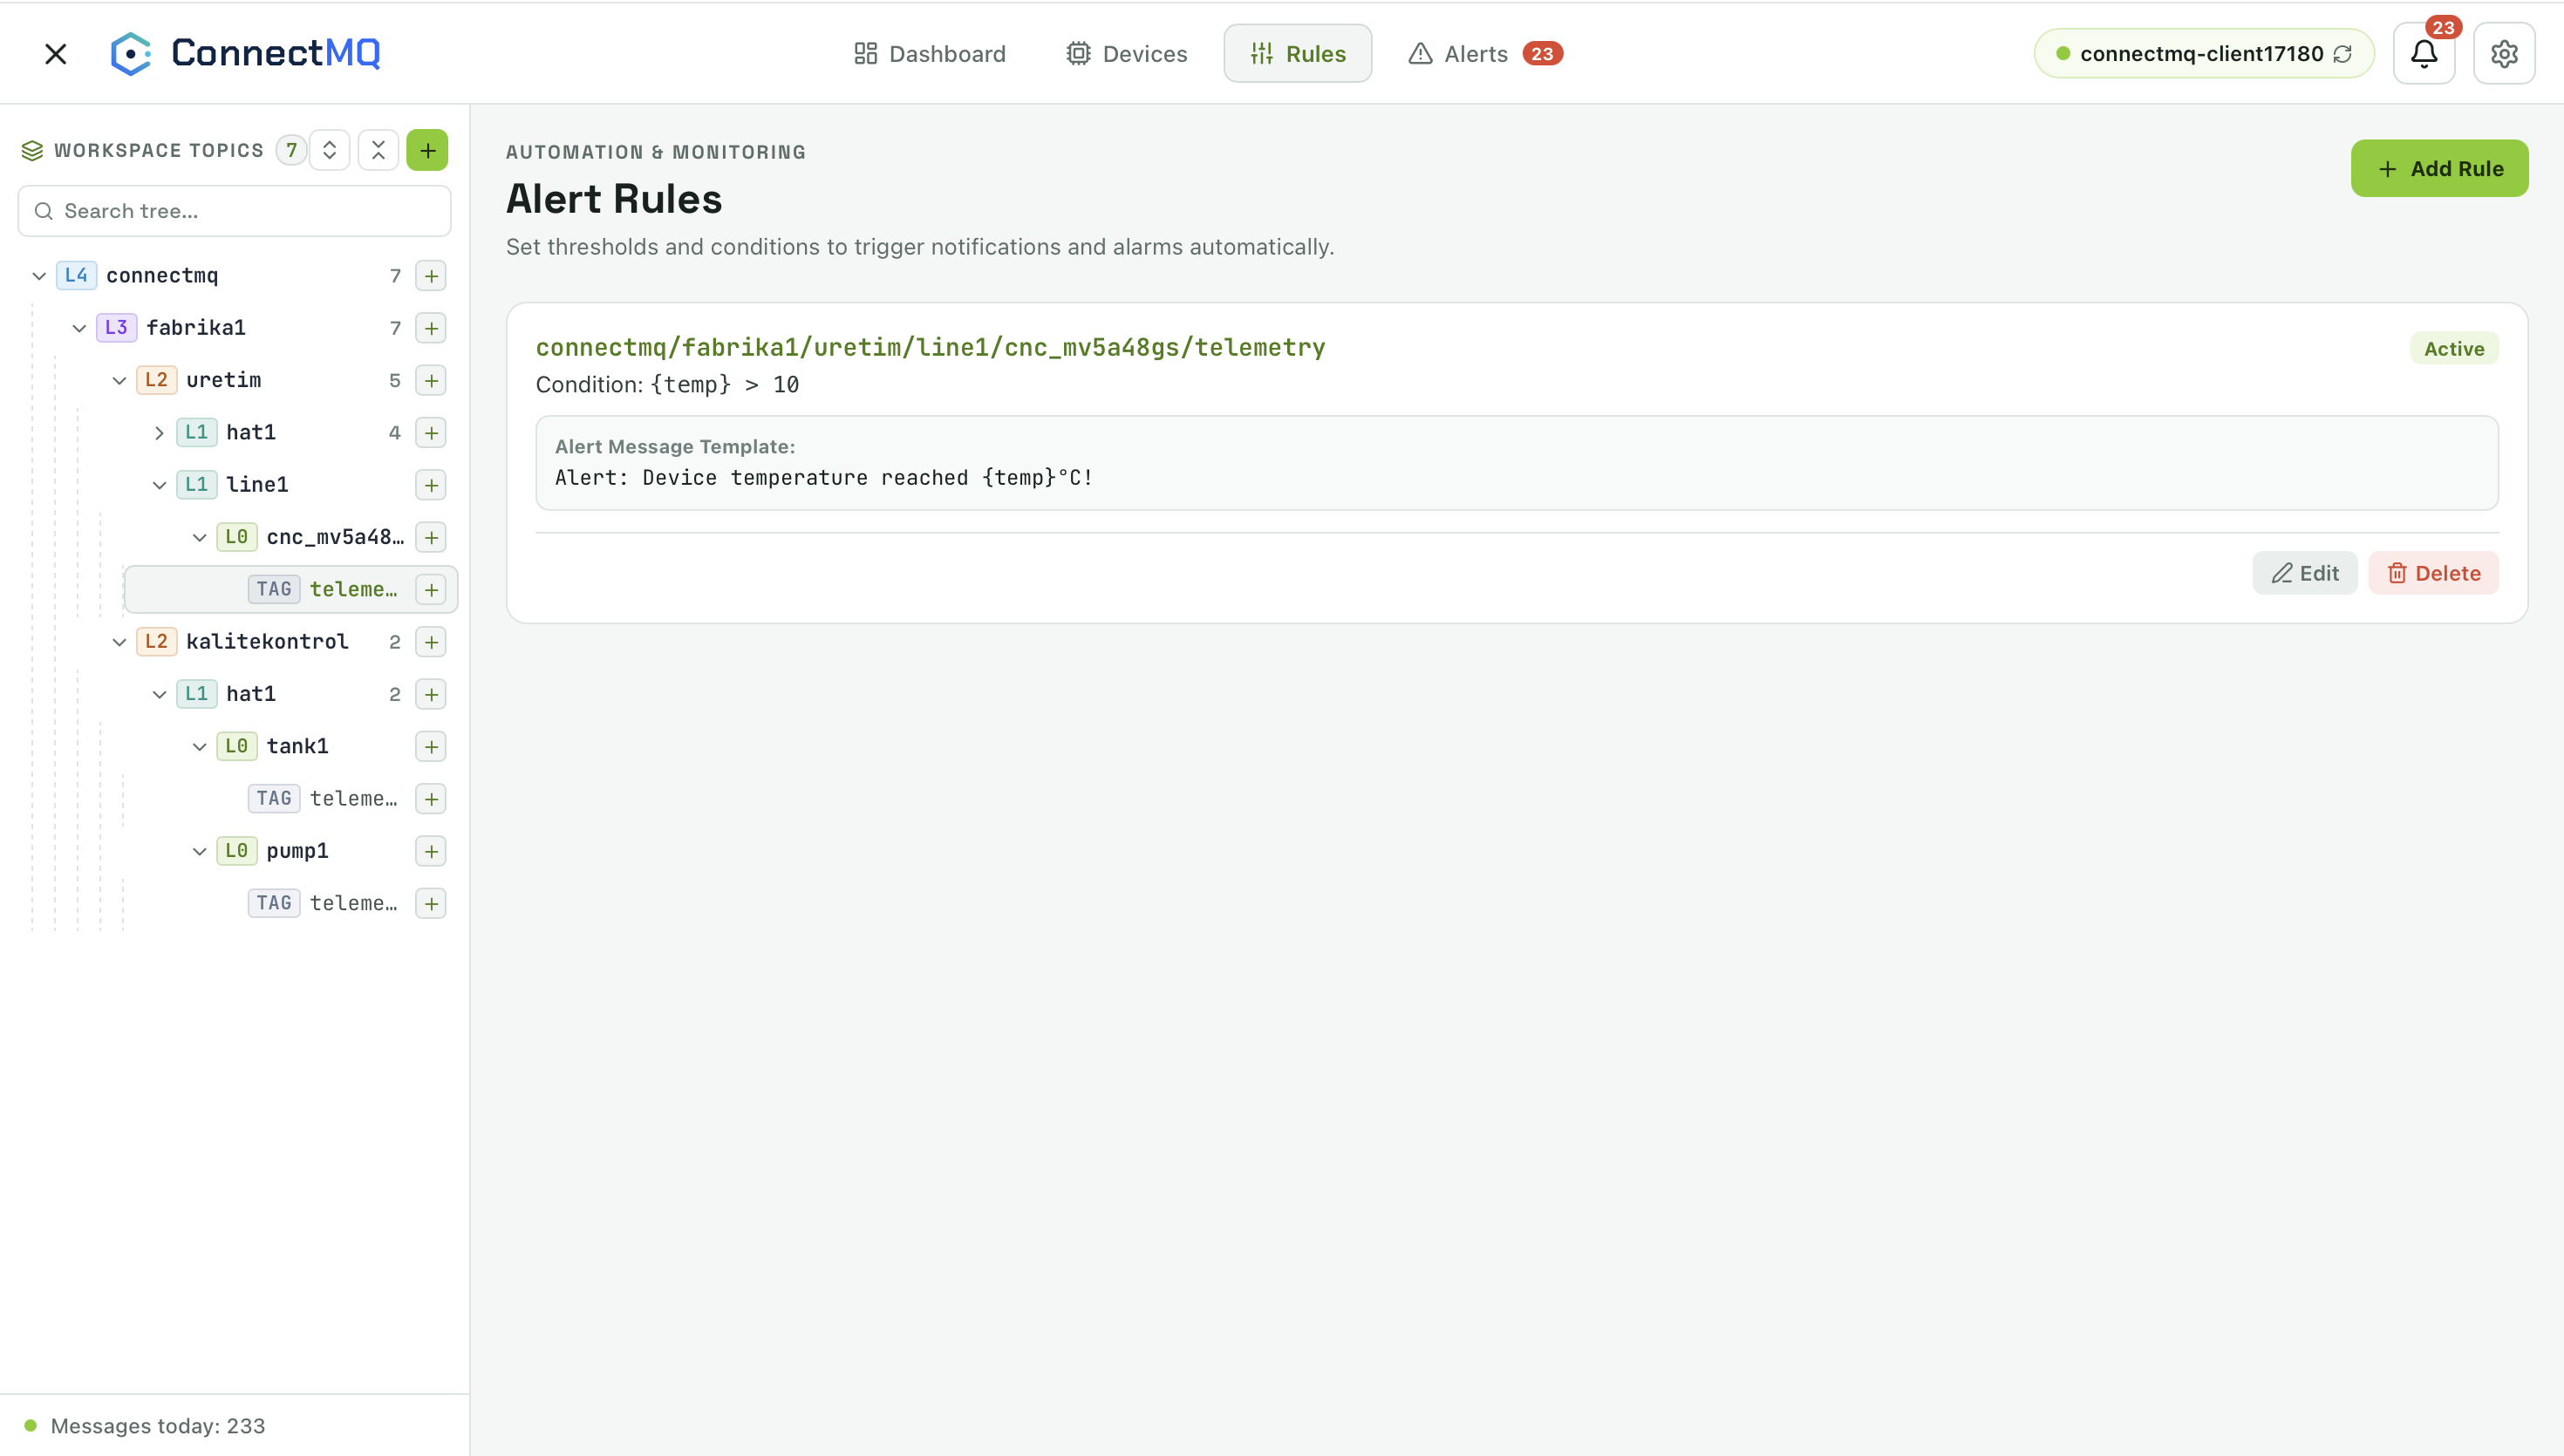
Task: Select telemetry tag under cnc_mv5a48
Action: [291, 589]
